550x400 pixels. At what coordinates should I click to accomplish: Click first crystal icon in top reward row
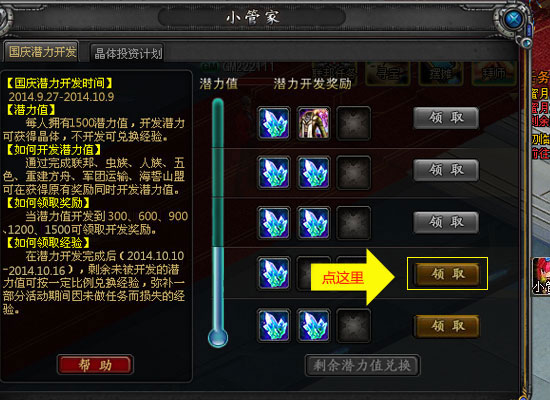click(274, 123)
